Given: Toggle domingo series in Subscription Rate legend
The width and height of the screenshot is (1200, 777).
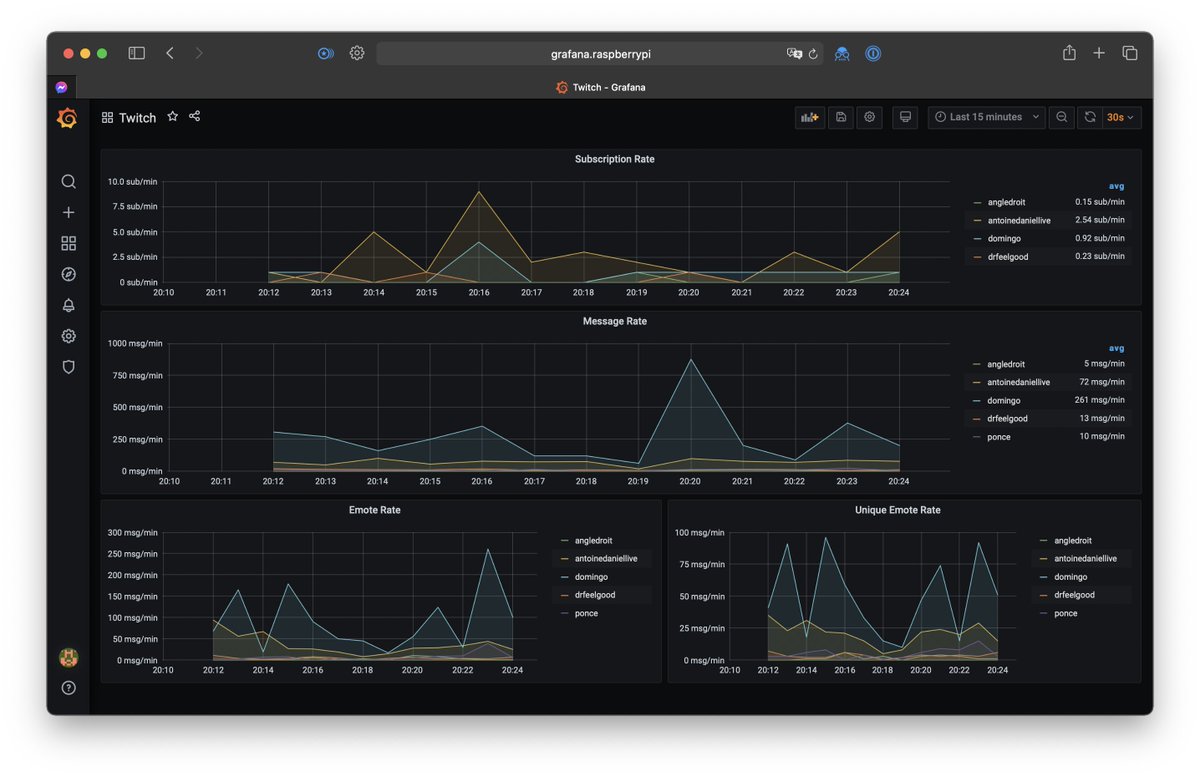Looking at the screenshot, I should (x=1003, y=238).
